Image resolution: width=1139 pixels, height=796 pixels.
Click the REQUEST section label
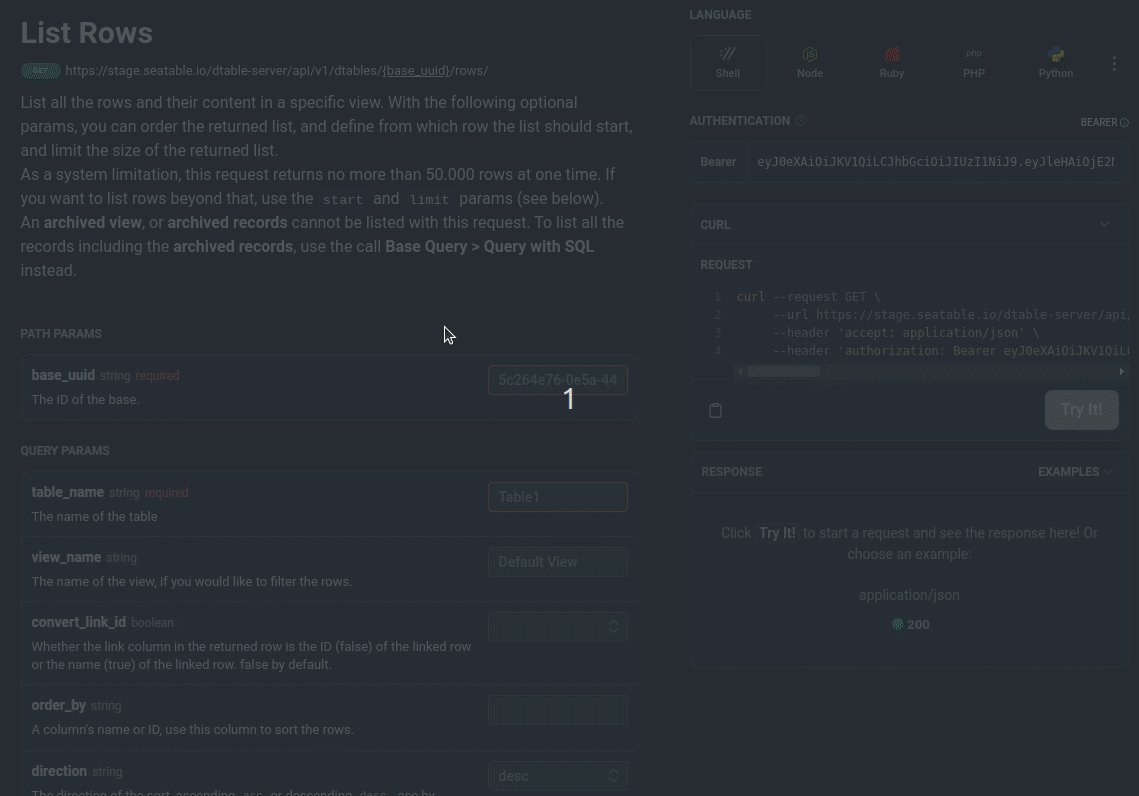point(726,265)
